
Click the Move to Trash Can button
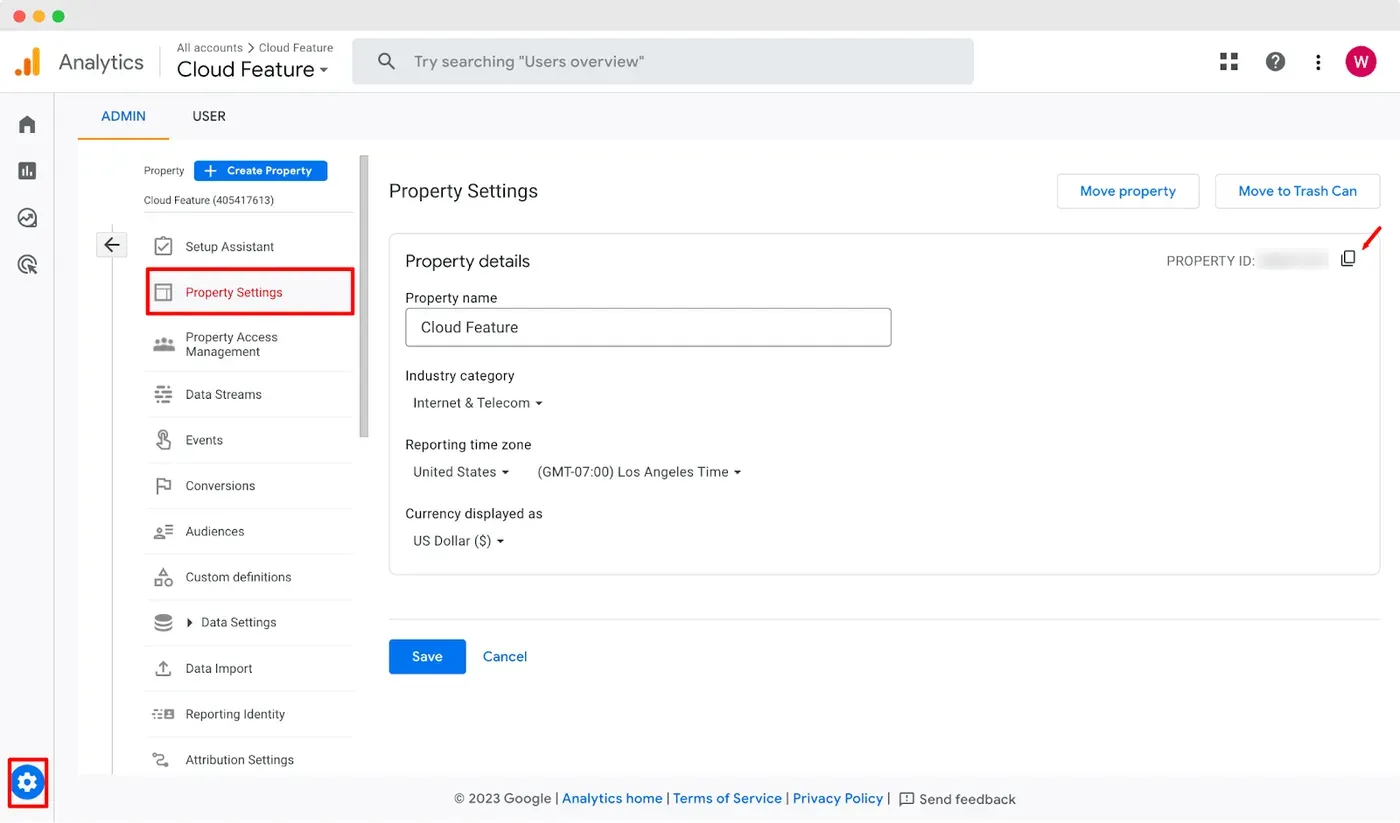point(1297,191)
